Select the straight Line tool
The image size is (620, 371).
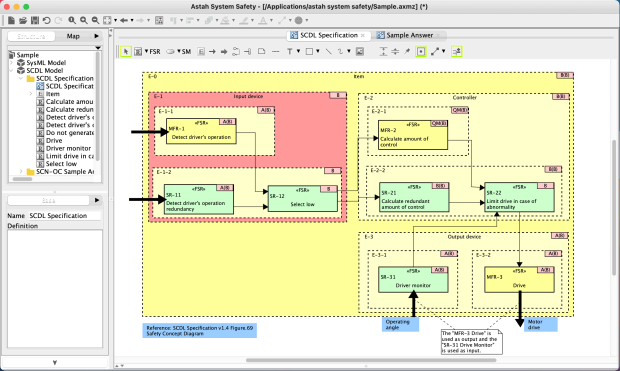(x=329, y=51)
